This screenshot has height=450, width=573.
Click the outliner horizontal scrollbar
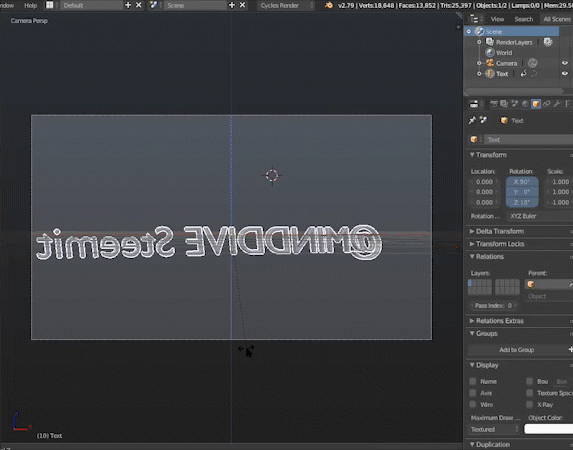(515, 91)
